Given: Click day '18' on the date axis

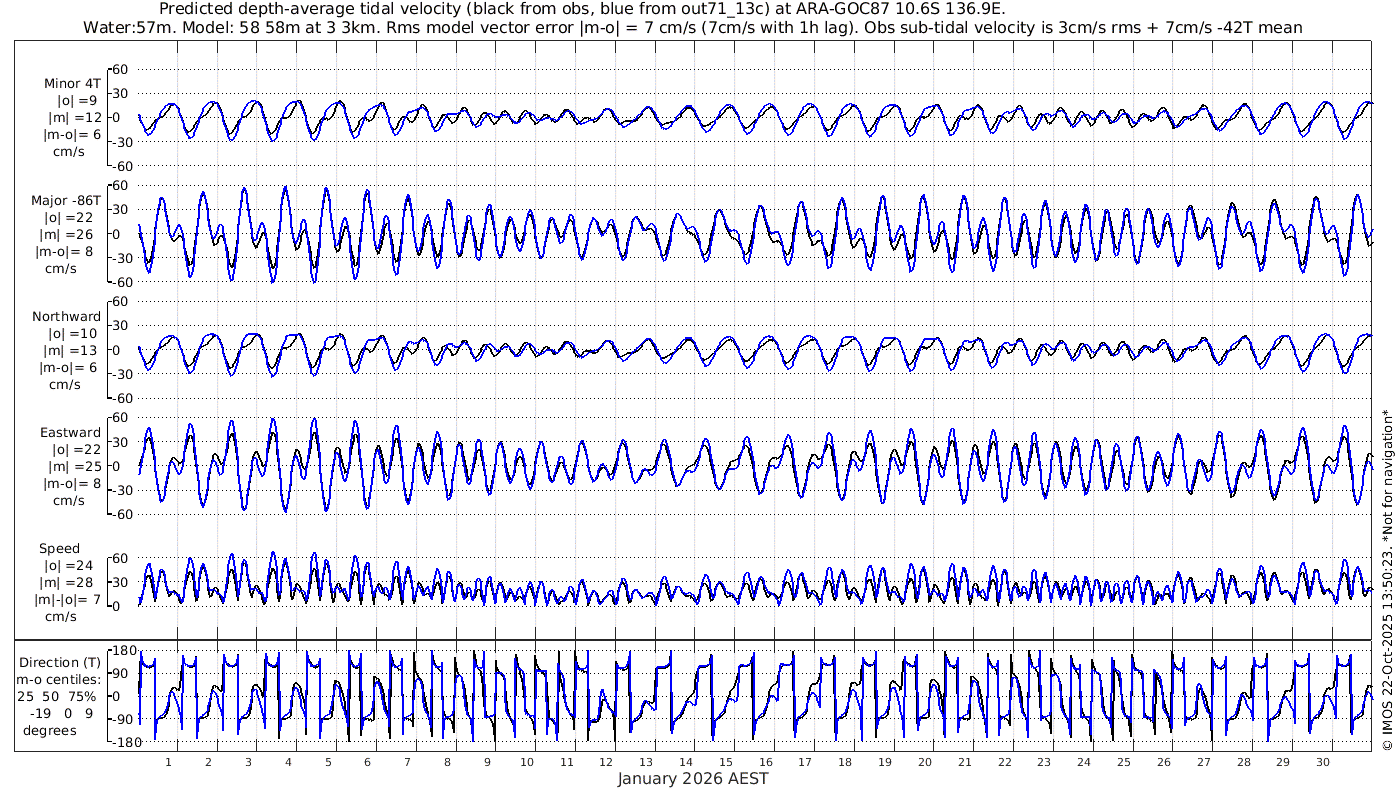Looking at the screenshot, I should point(846,761).
